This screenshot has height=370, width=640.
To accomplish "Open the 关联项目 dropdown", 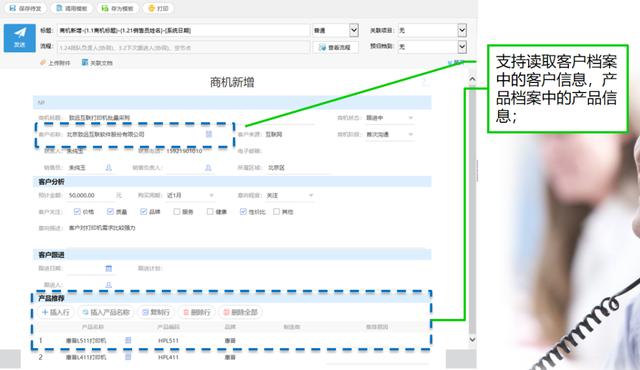I will coord(462,30).
